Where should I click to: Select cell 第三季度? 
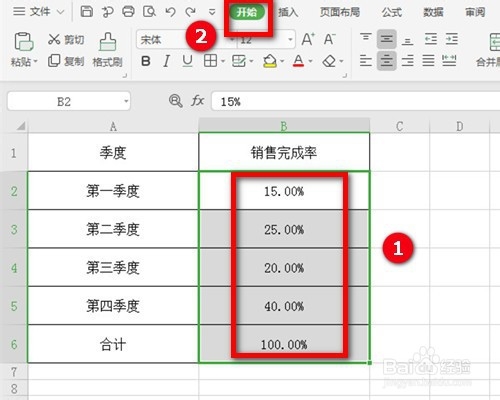click(113, 267)
